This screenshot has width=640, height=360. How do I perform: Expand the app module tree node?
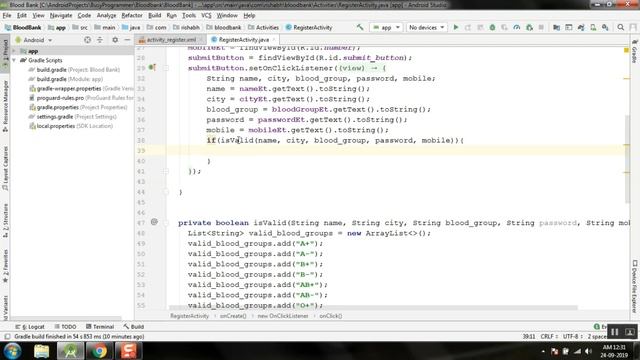(x=15, y=51)
